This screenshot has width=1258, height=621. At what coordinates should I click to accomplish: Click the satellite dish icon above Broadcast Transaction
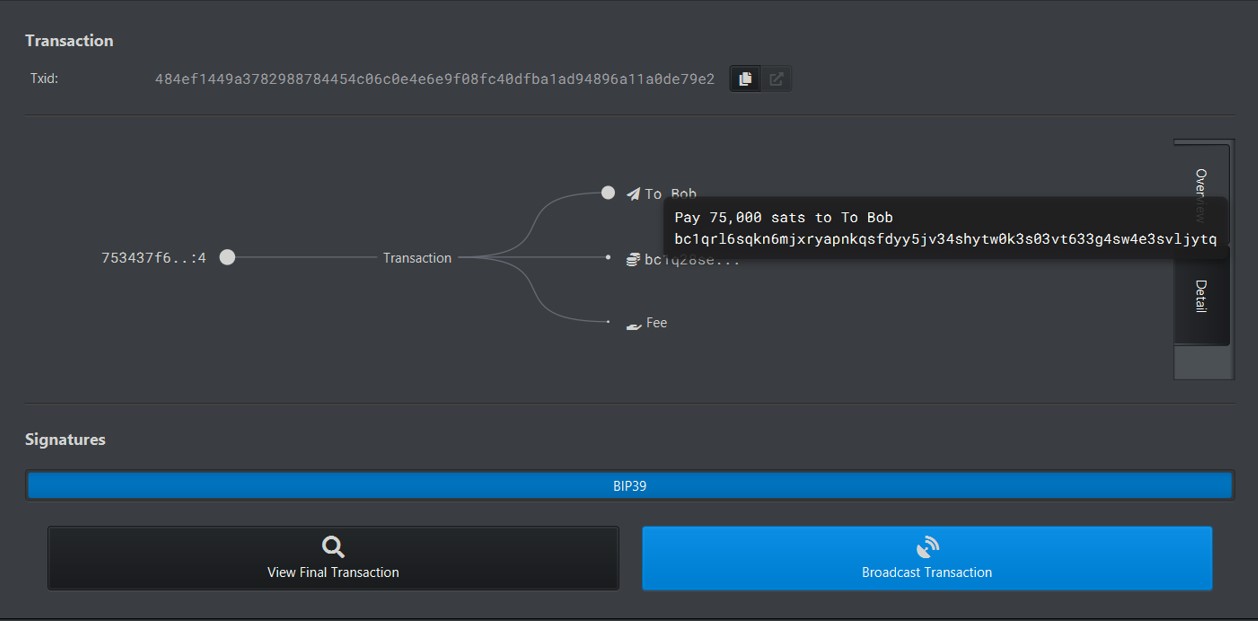click(x=927, y=546)
